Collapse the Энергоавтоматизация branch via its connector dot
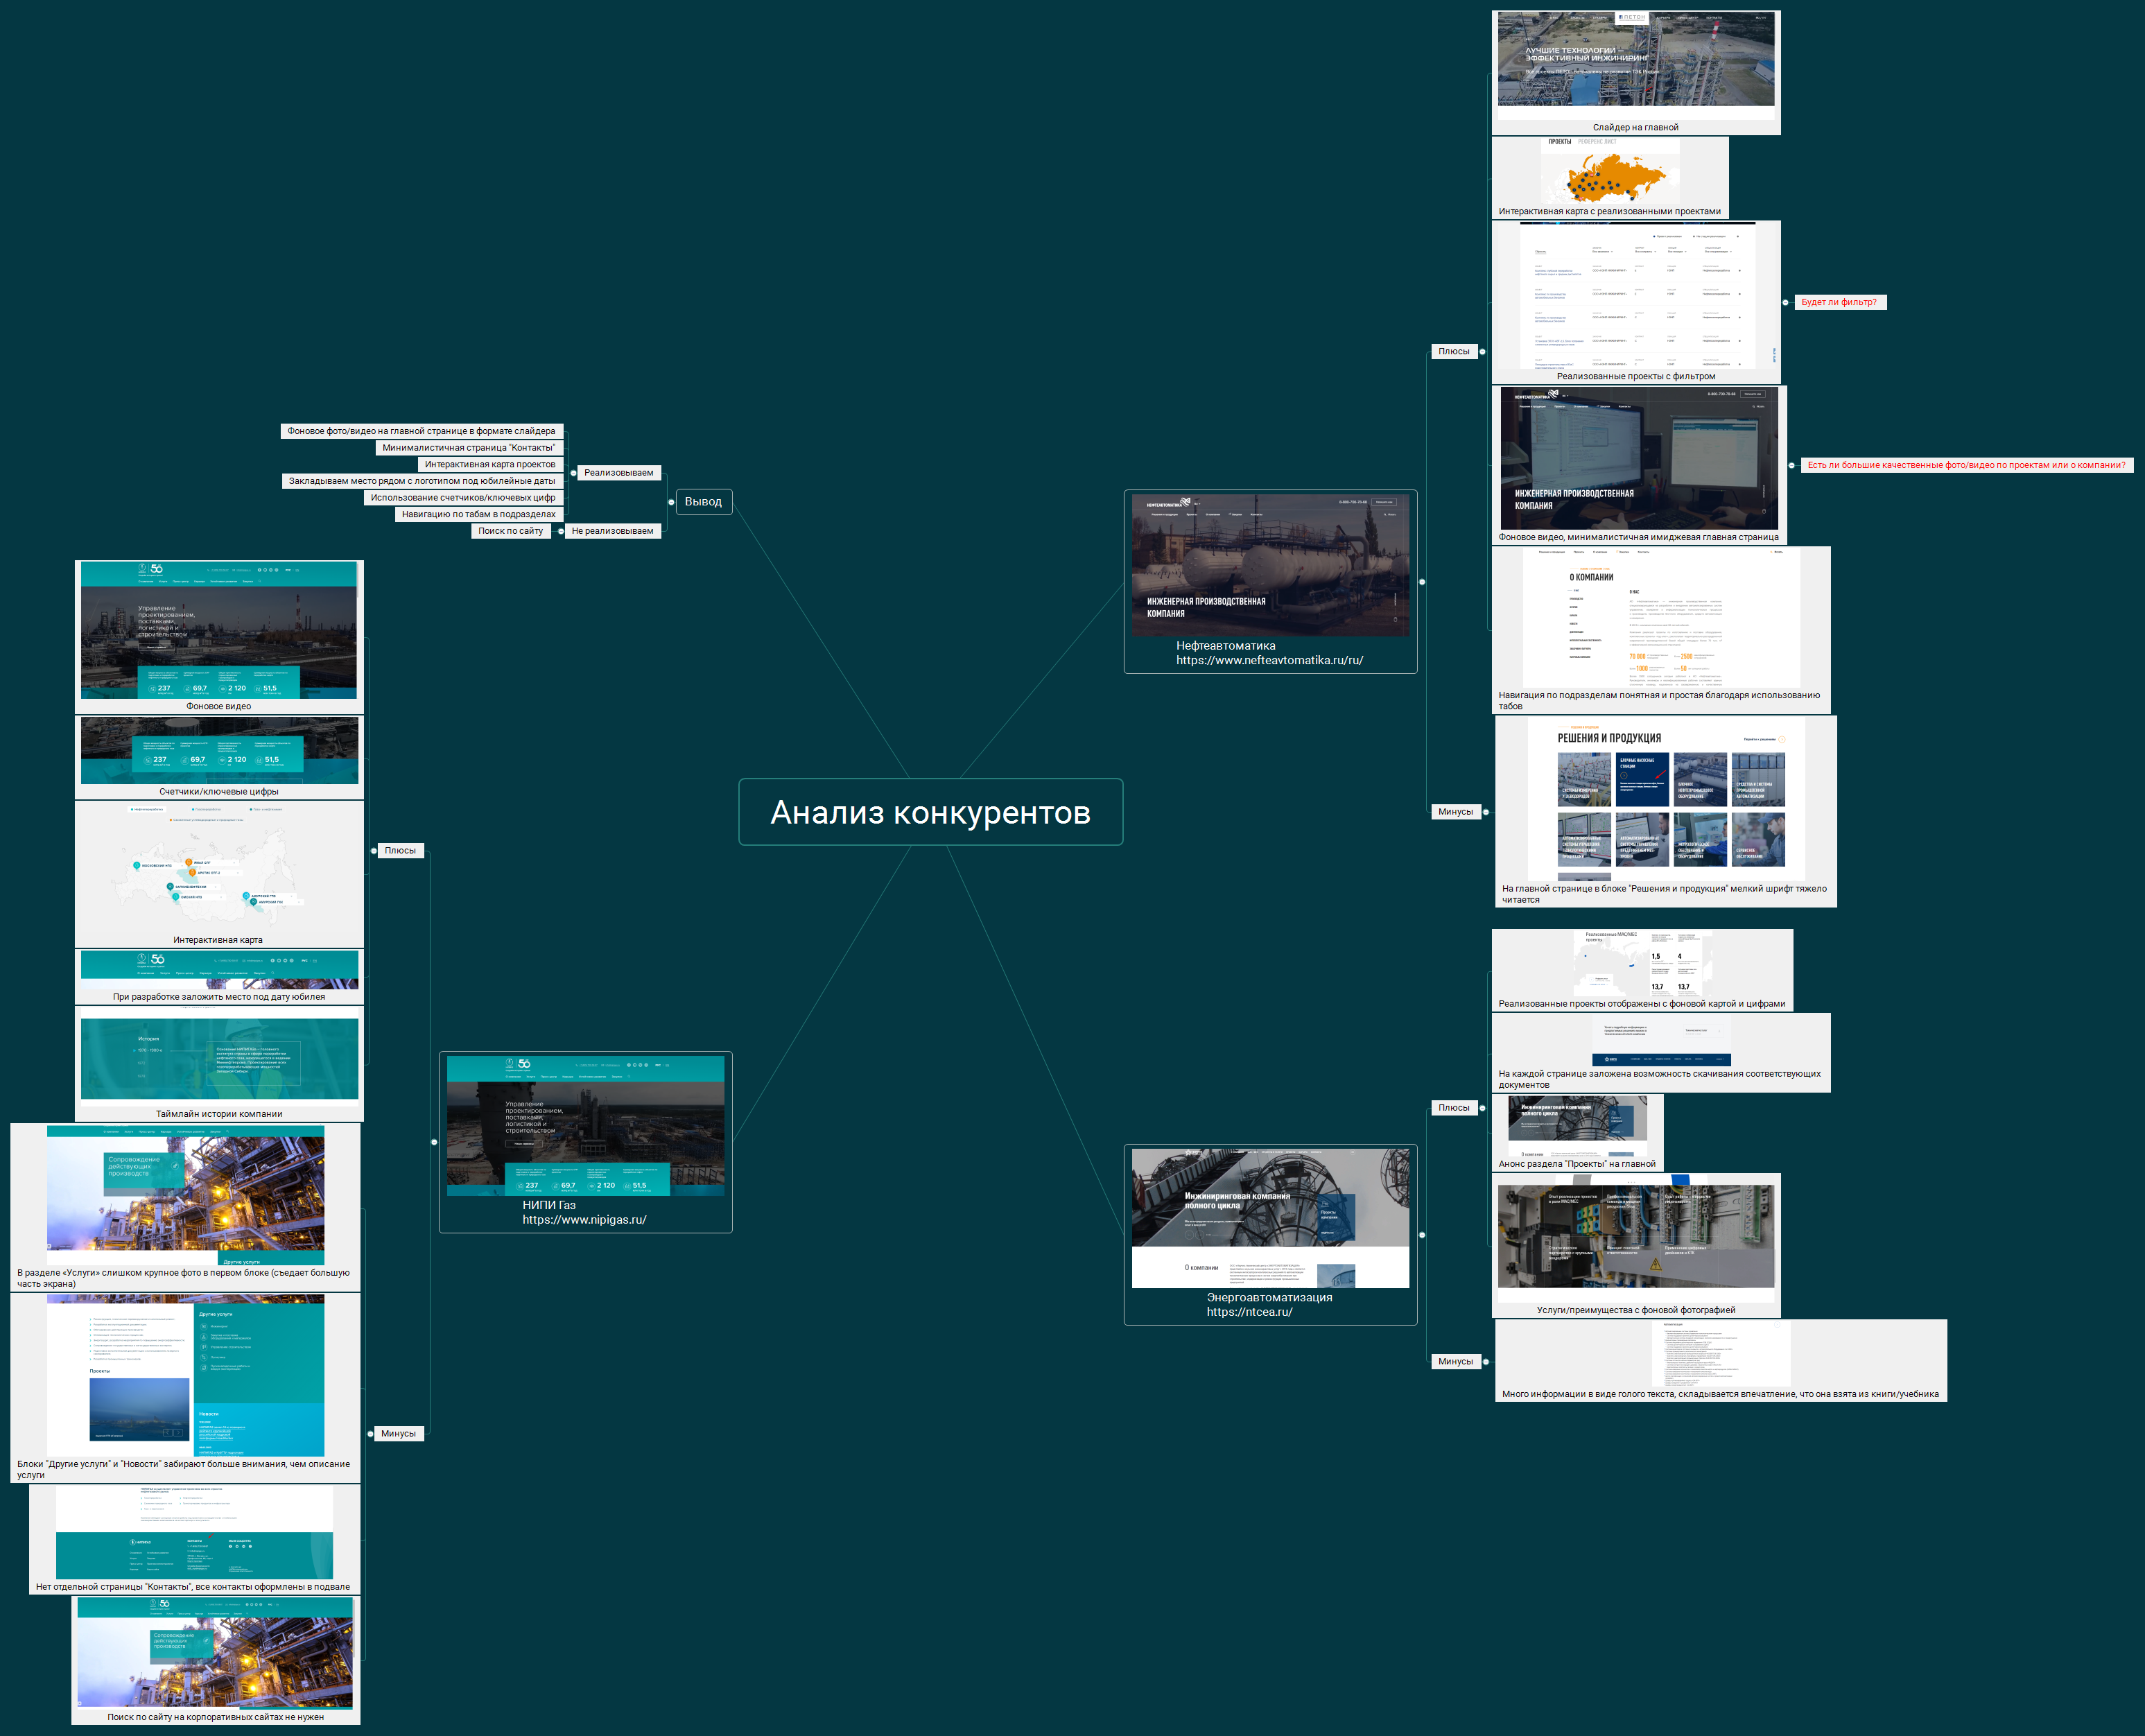 click(x=1422, y=1235)
